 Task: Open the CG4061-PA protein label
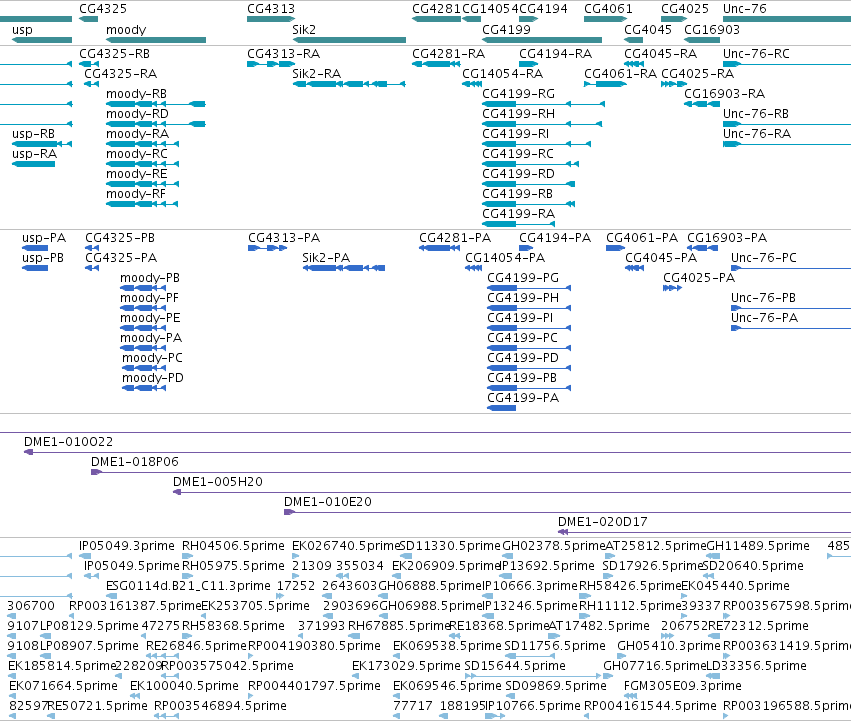(x=642, y=238)
